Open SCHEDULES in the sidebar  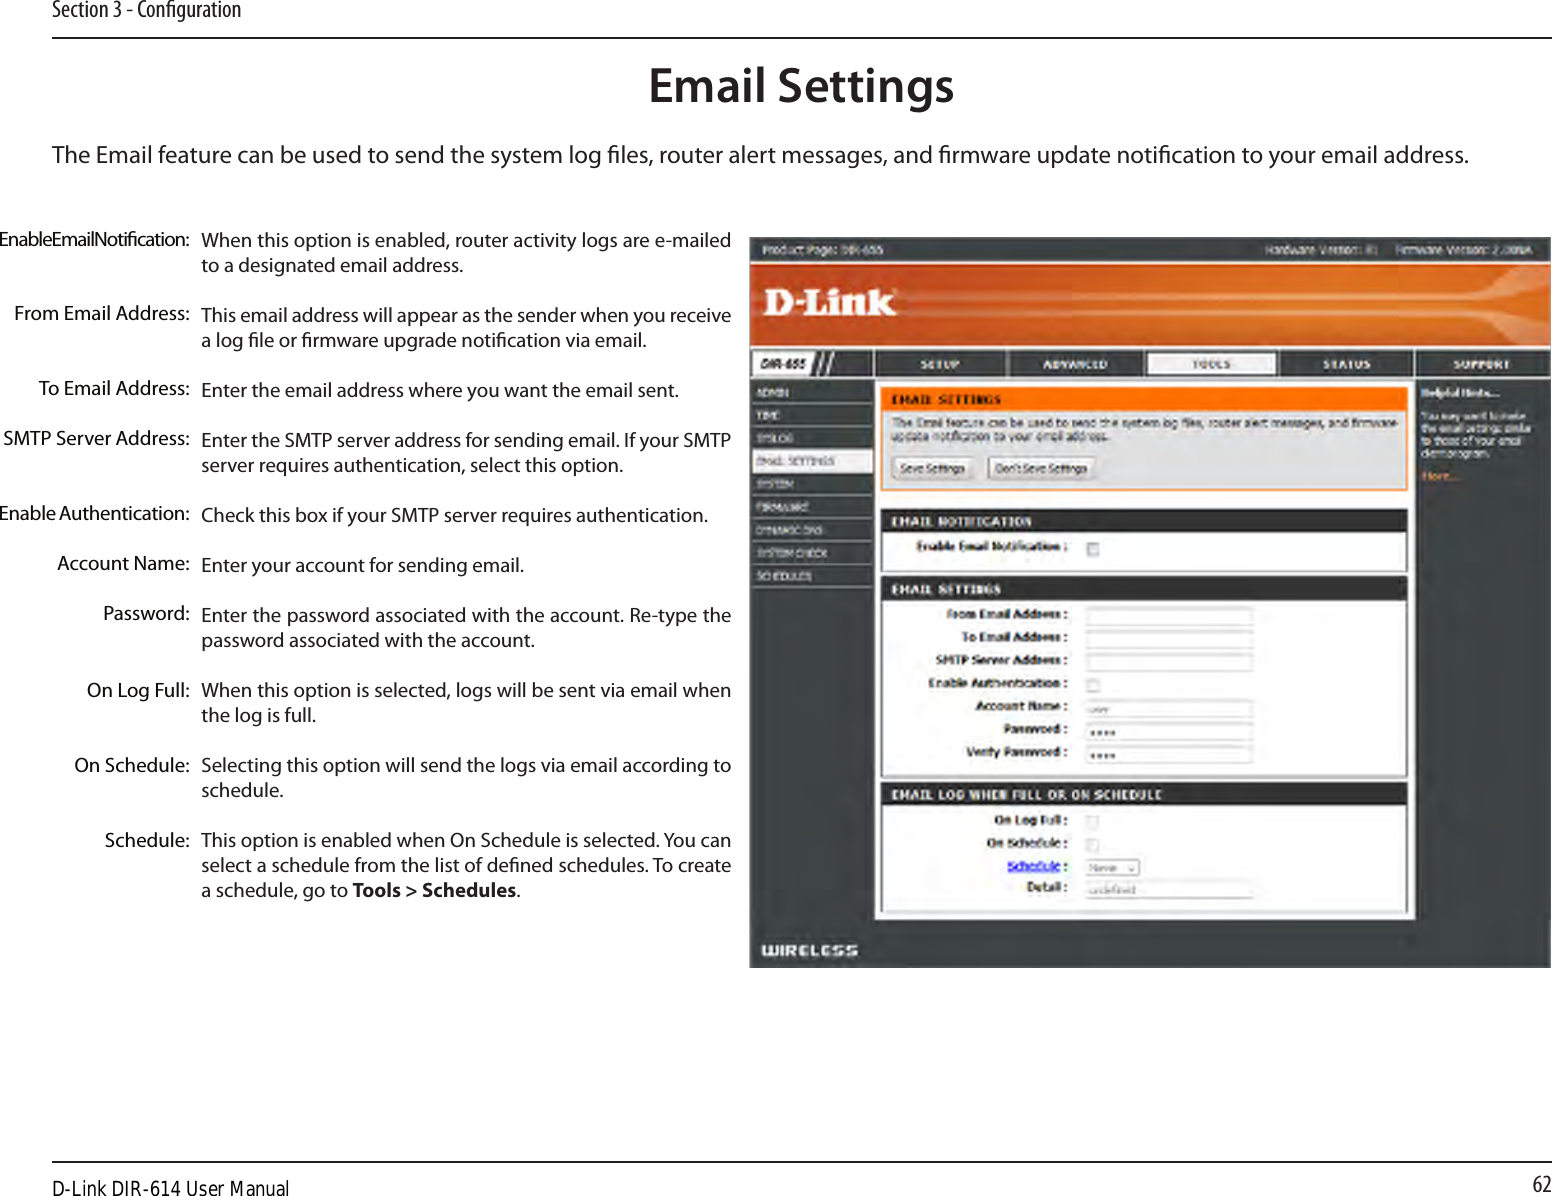811,576
